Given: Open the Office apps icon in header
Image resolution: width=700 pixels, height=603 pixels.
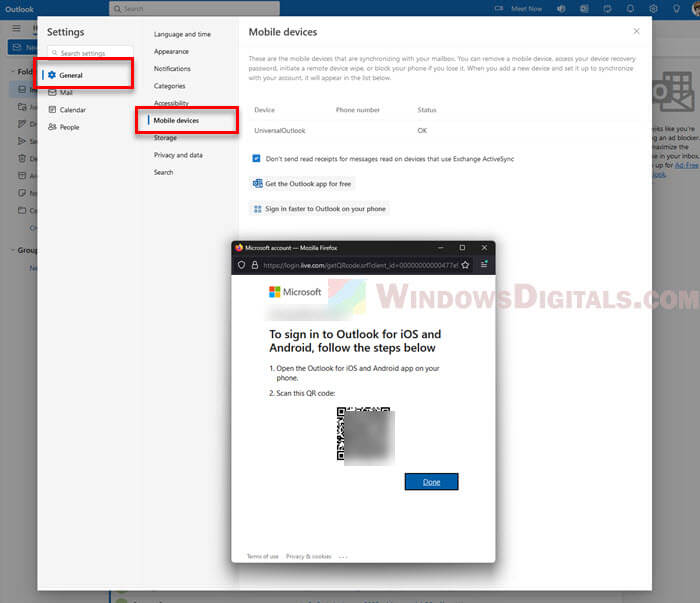Looking at the screenshot, I should click(x=584, y=8).
